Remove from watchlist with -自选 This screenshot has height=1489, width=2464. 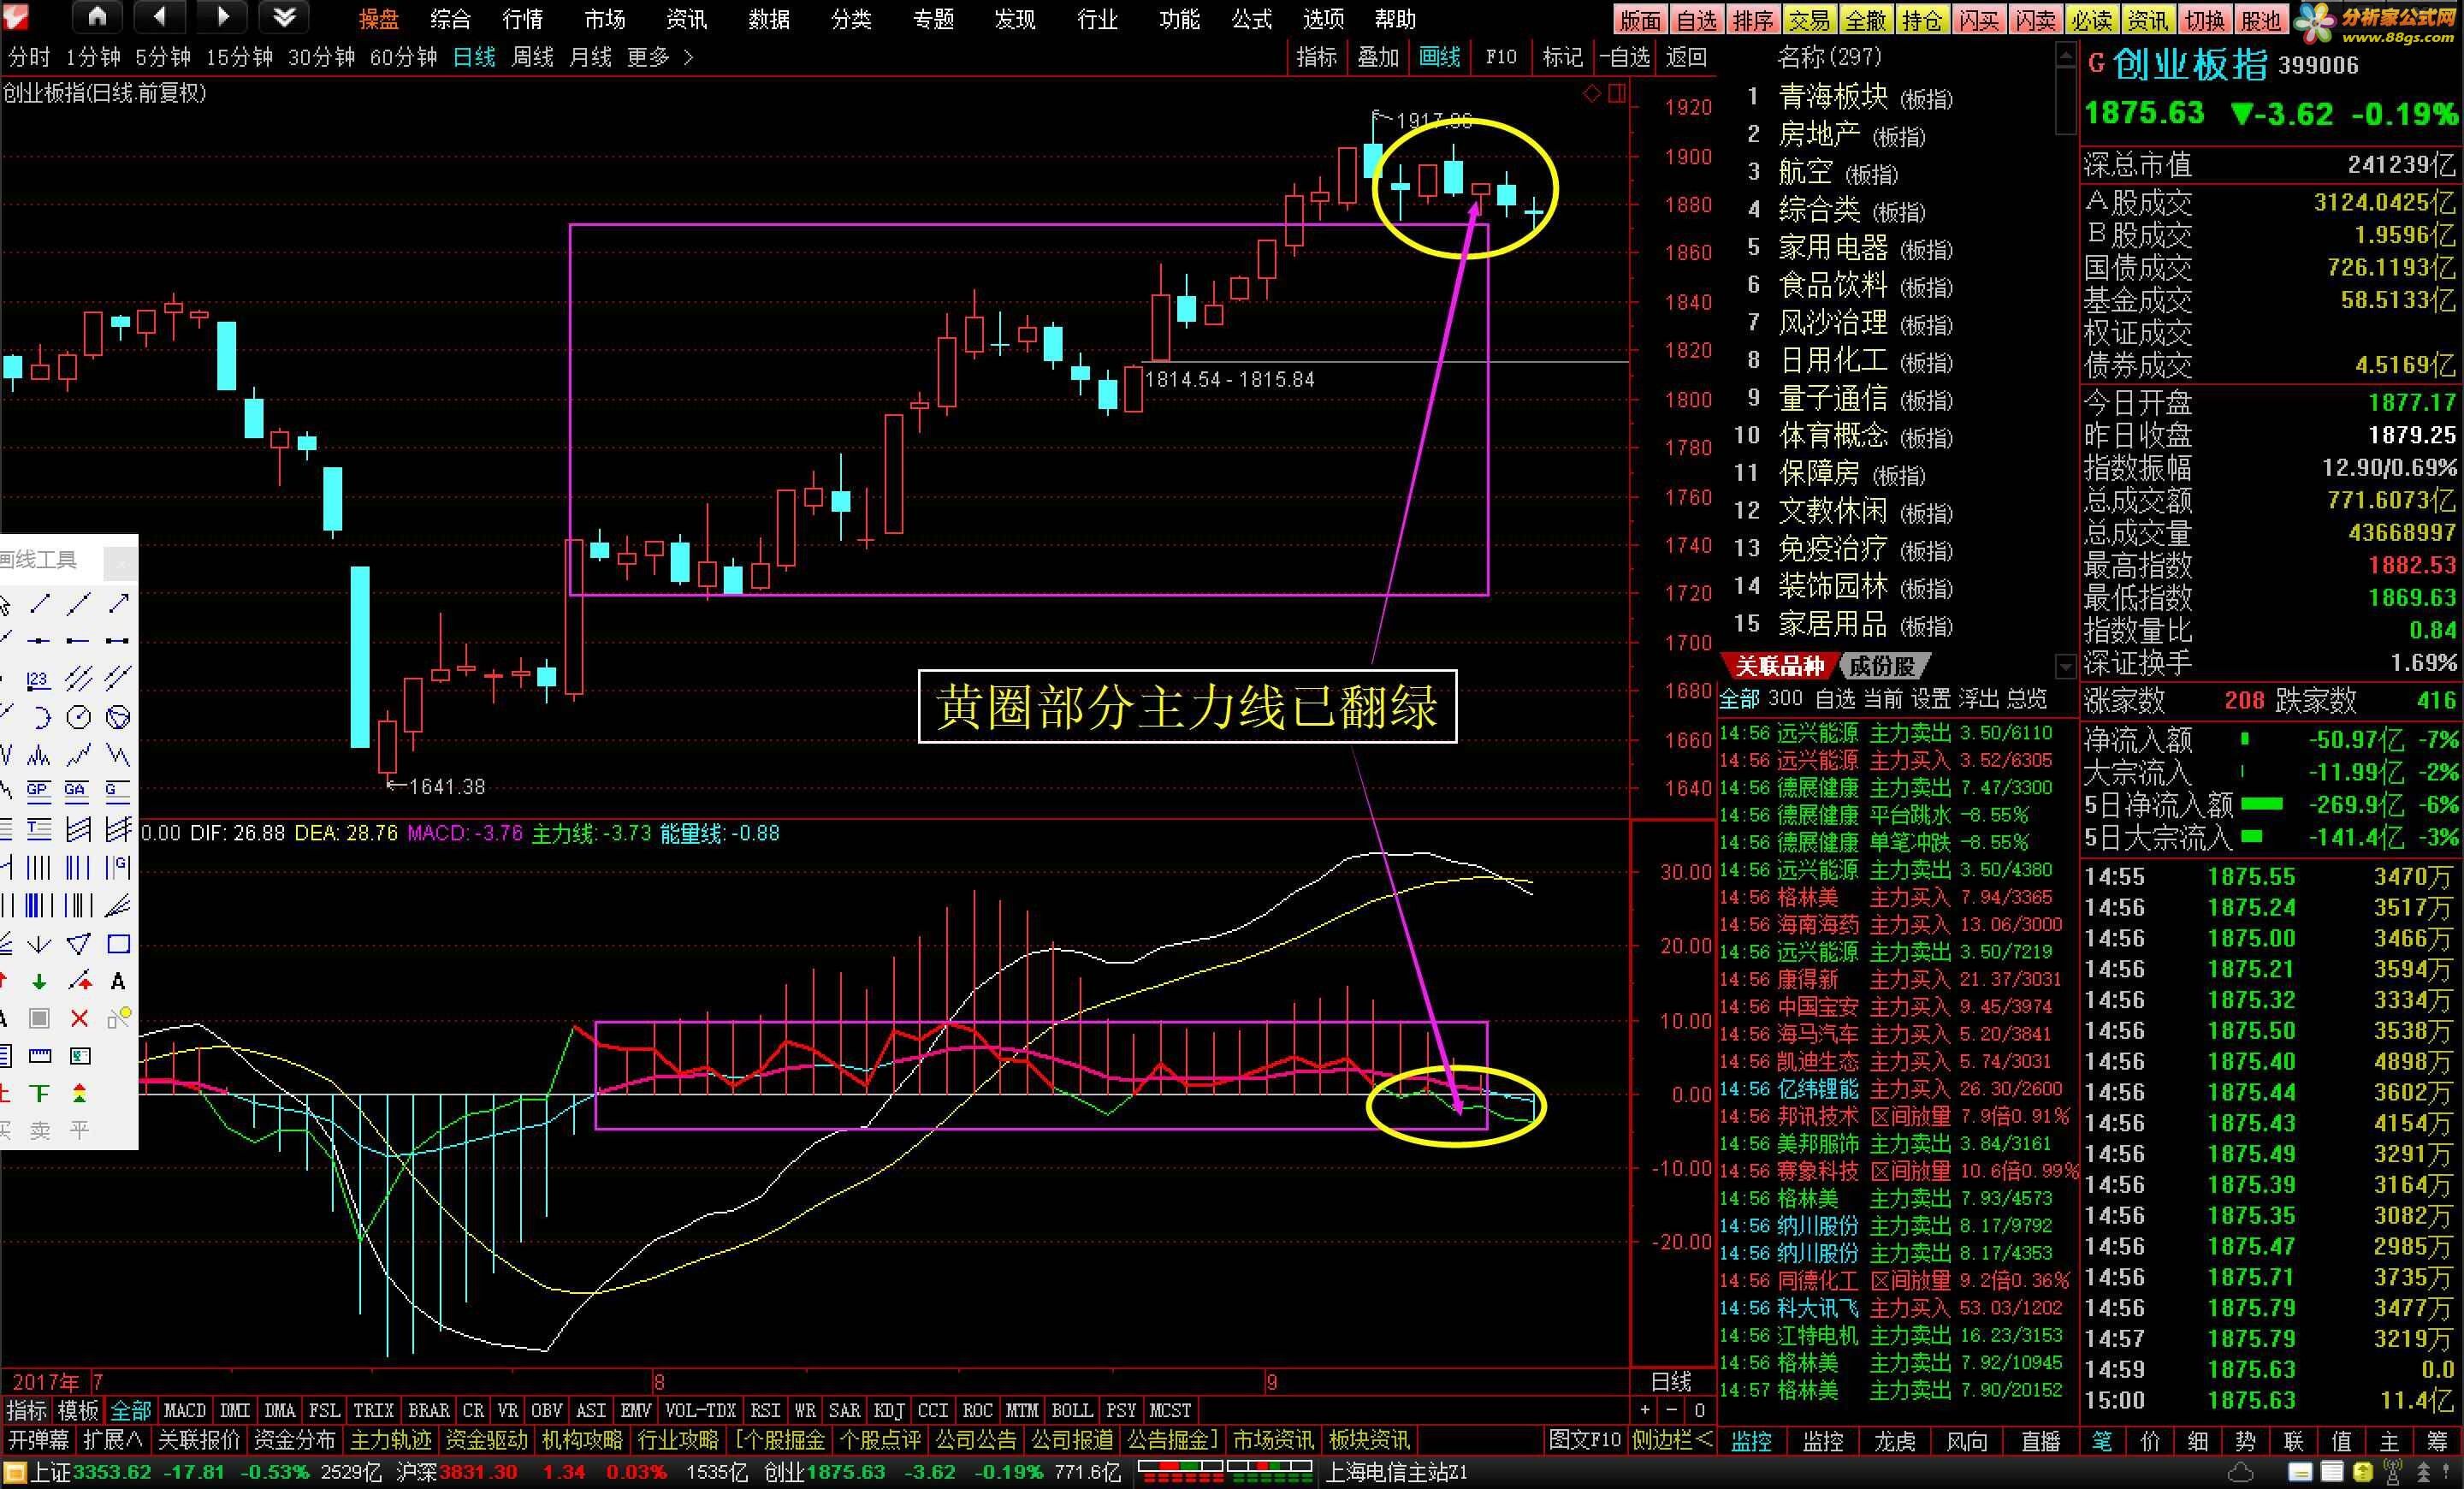[1625, 58]
